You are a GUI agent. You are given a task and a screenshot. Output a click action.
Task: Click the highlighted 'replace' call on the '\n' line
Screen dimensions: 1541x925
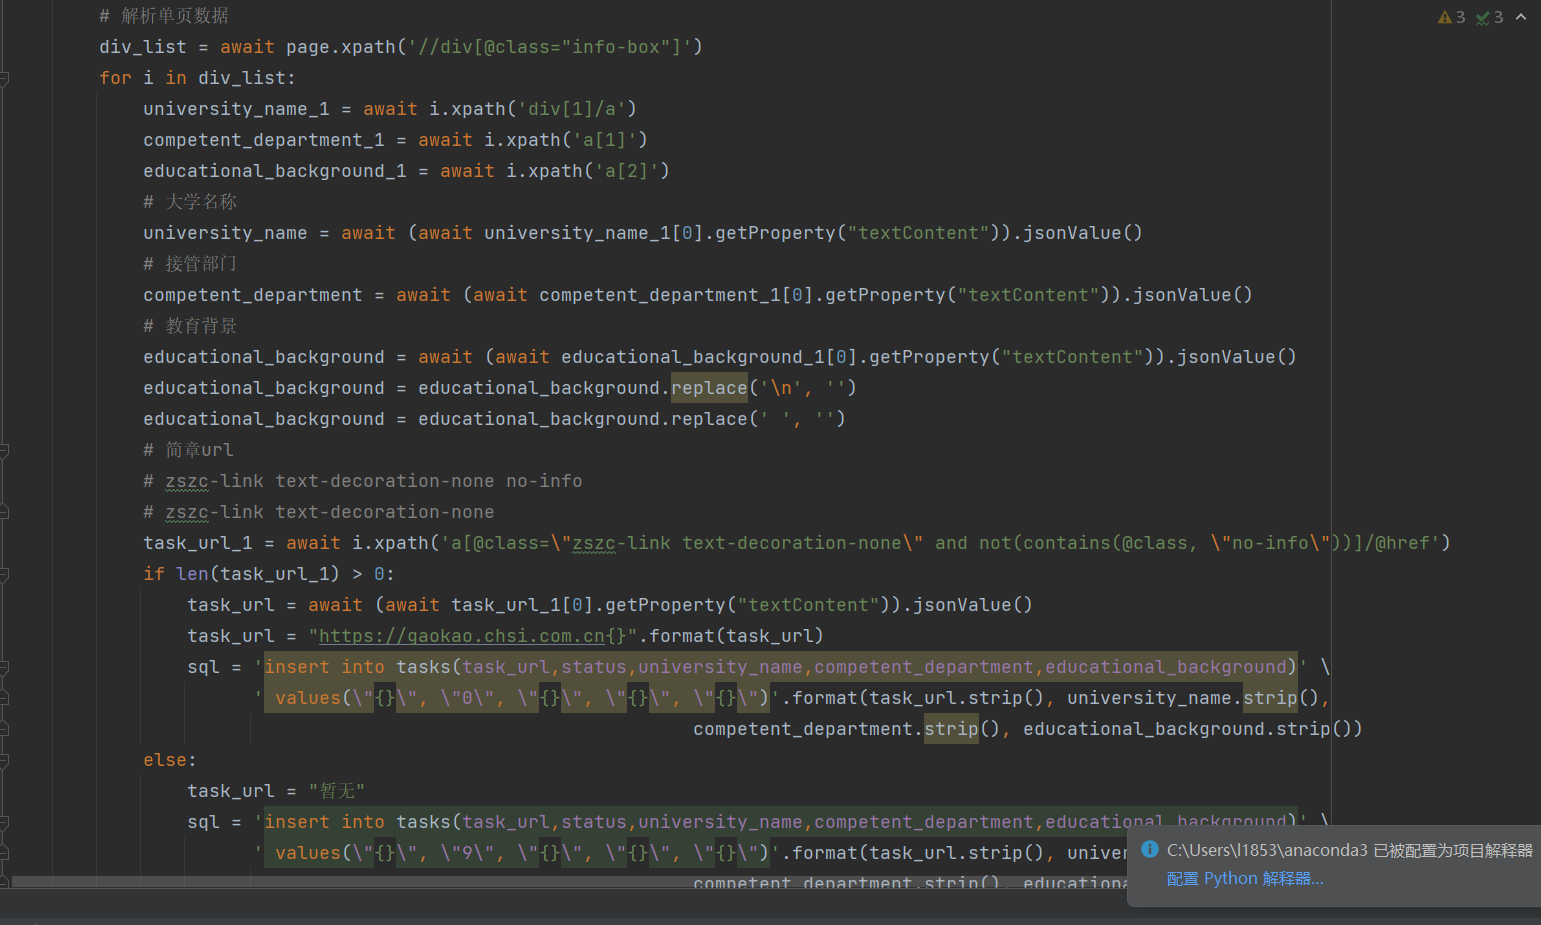point(709,388)
